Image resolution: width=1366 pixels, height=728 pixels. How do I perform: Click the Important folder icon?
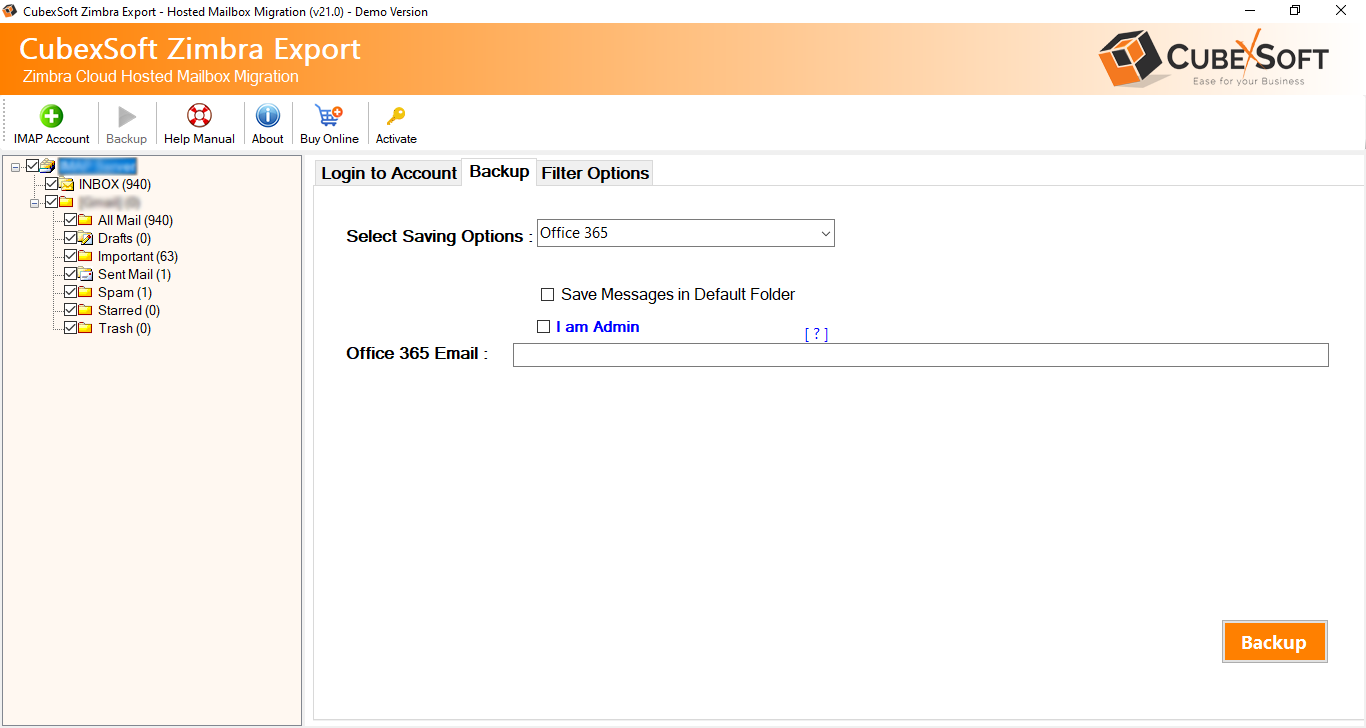tap(86, 256)
